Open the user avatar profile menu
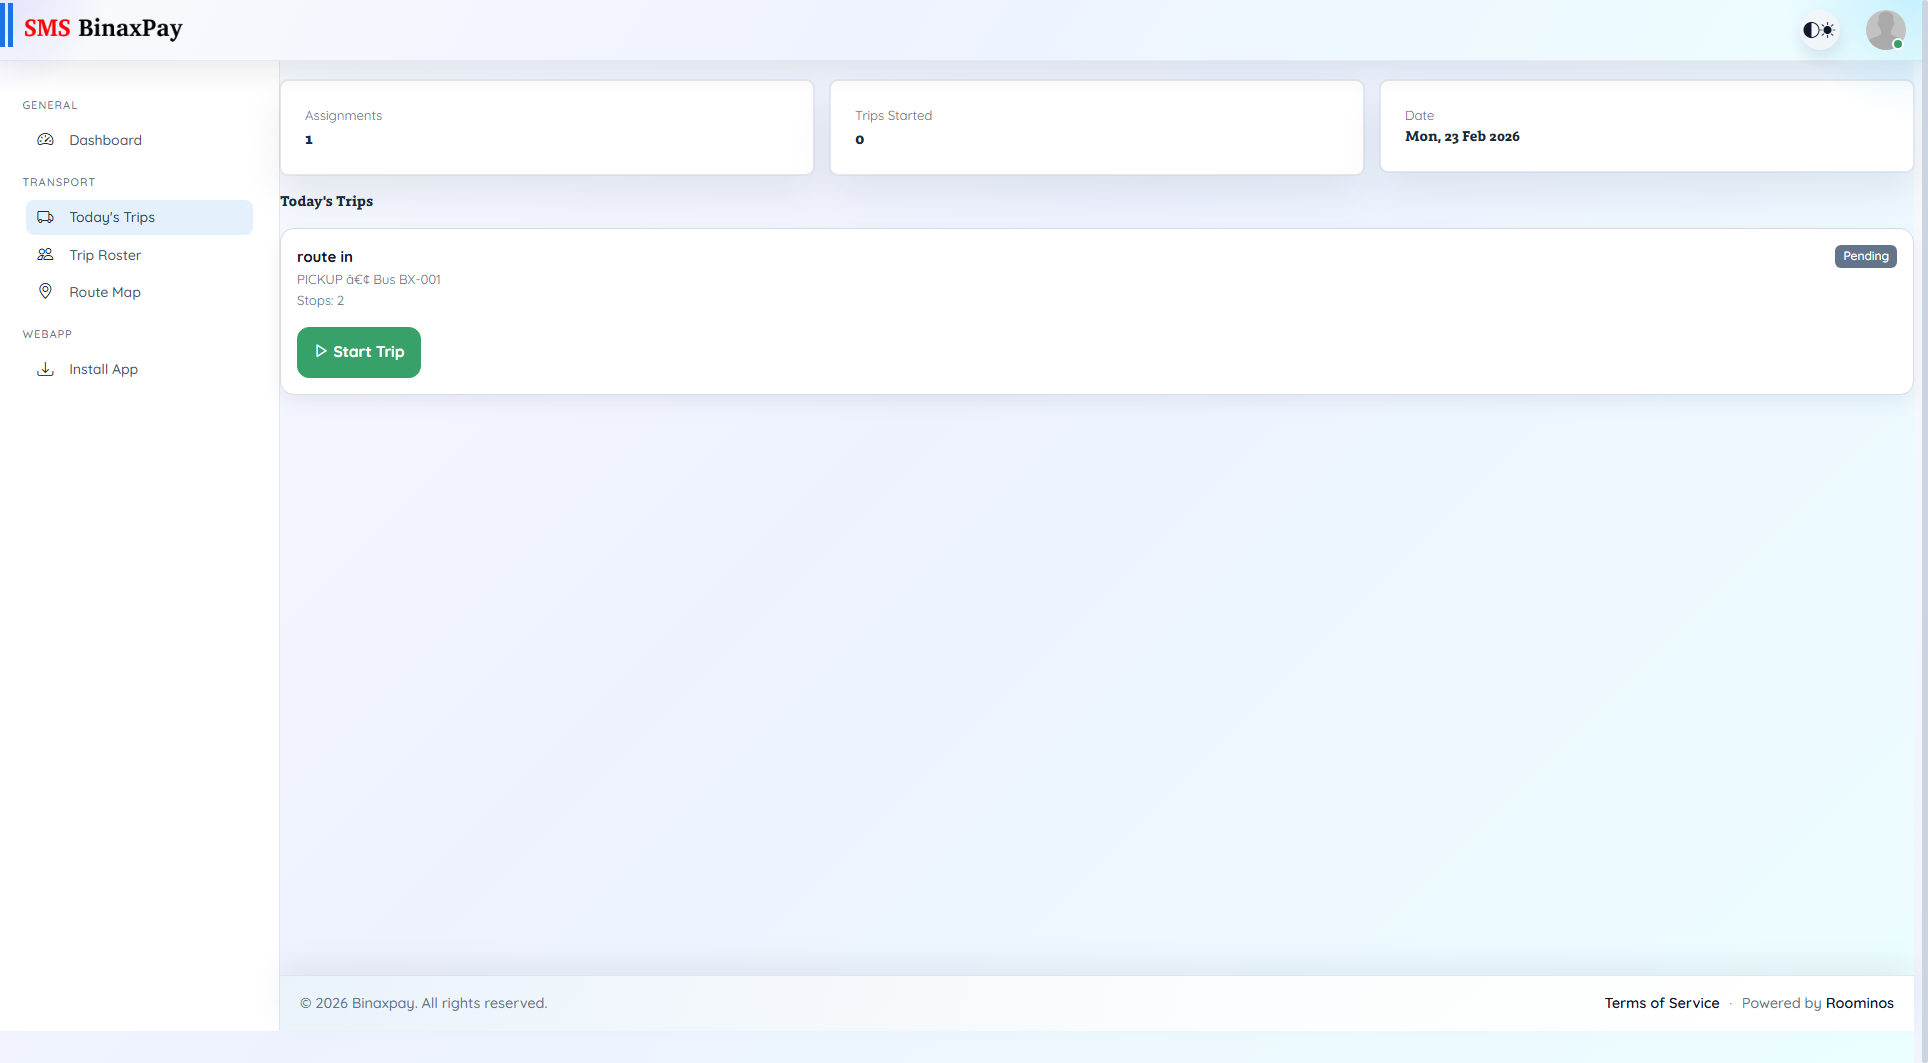 pos(1885,30)
